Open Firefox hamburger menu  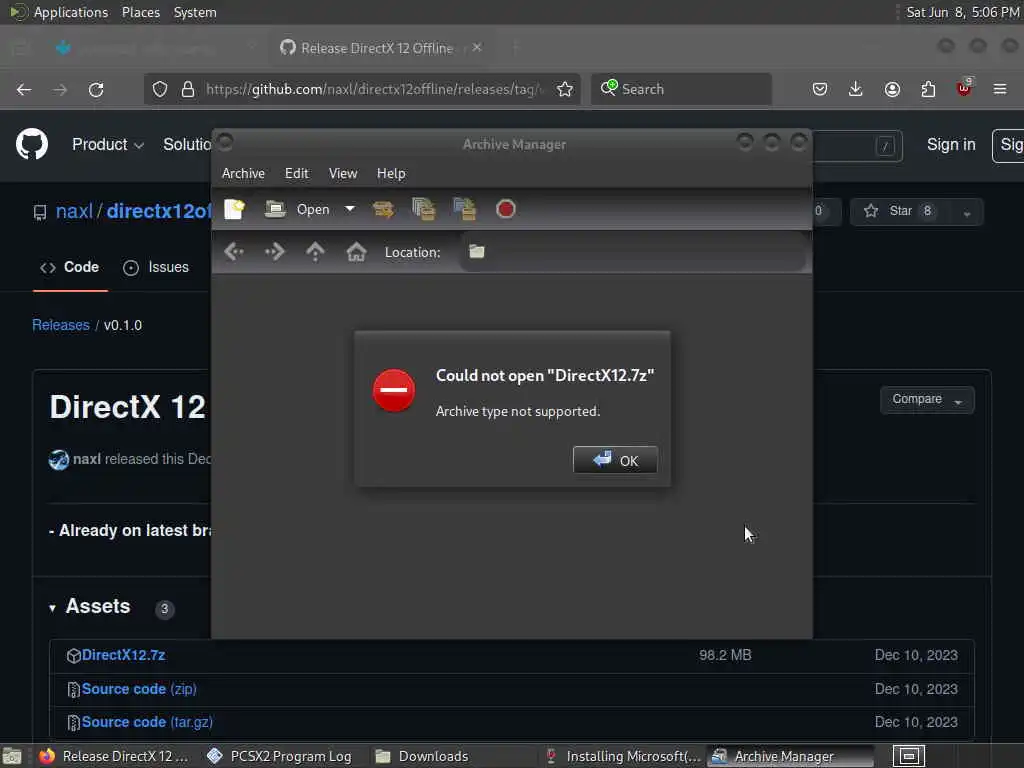[1000, 89]
